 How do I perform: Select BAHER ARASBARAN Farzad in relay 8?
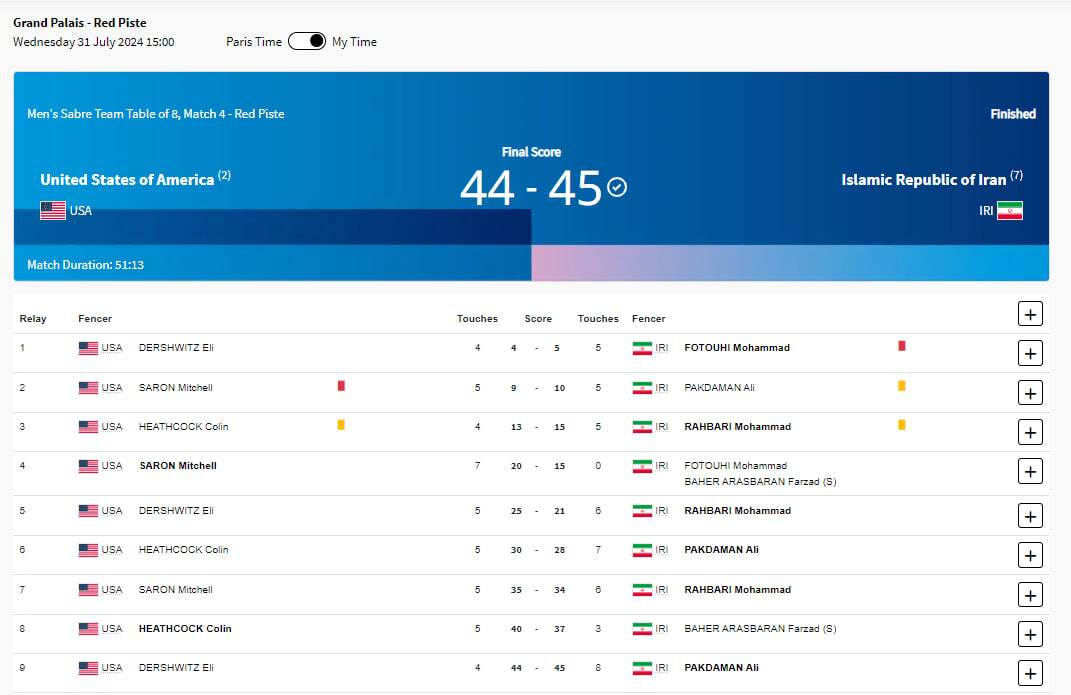point(760,629)
